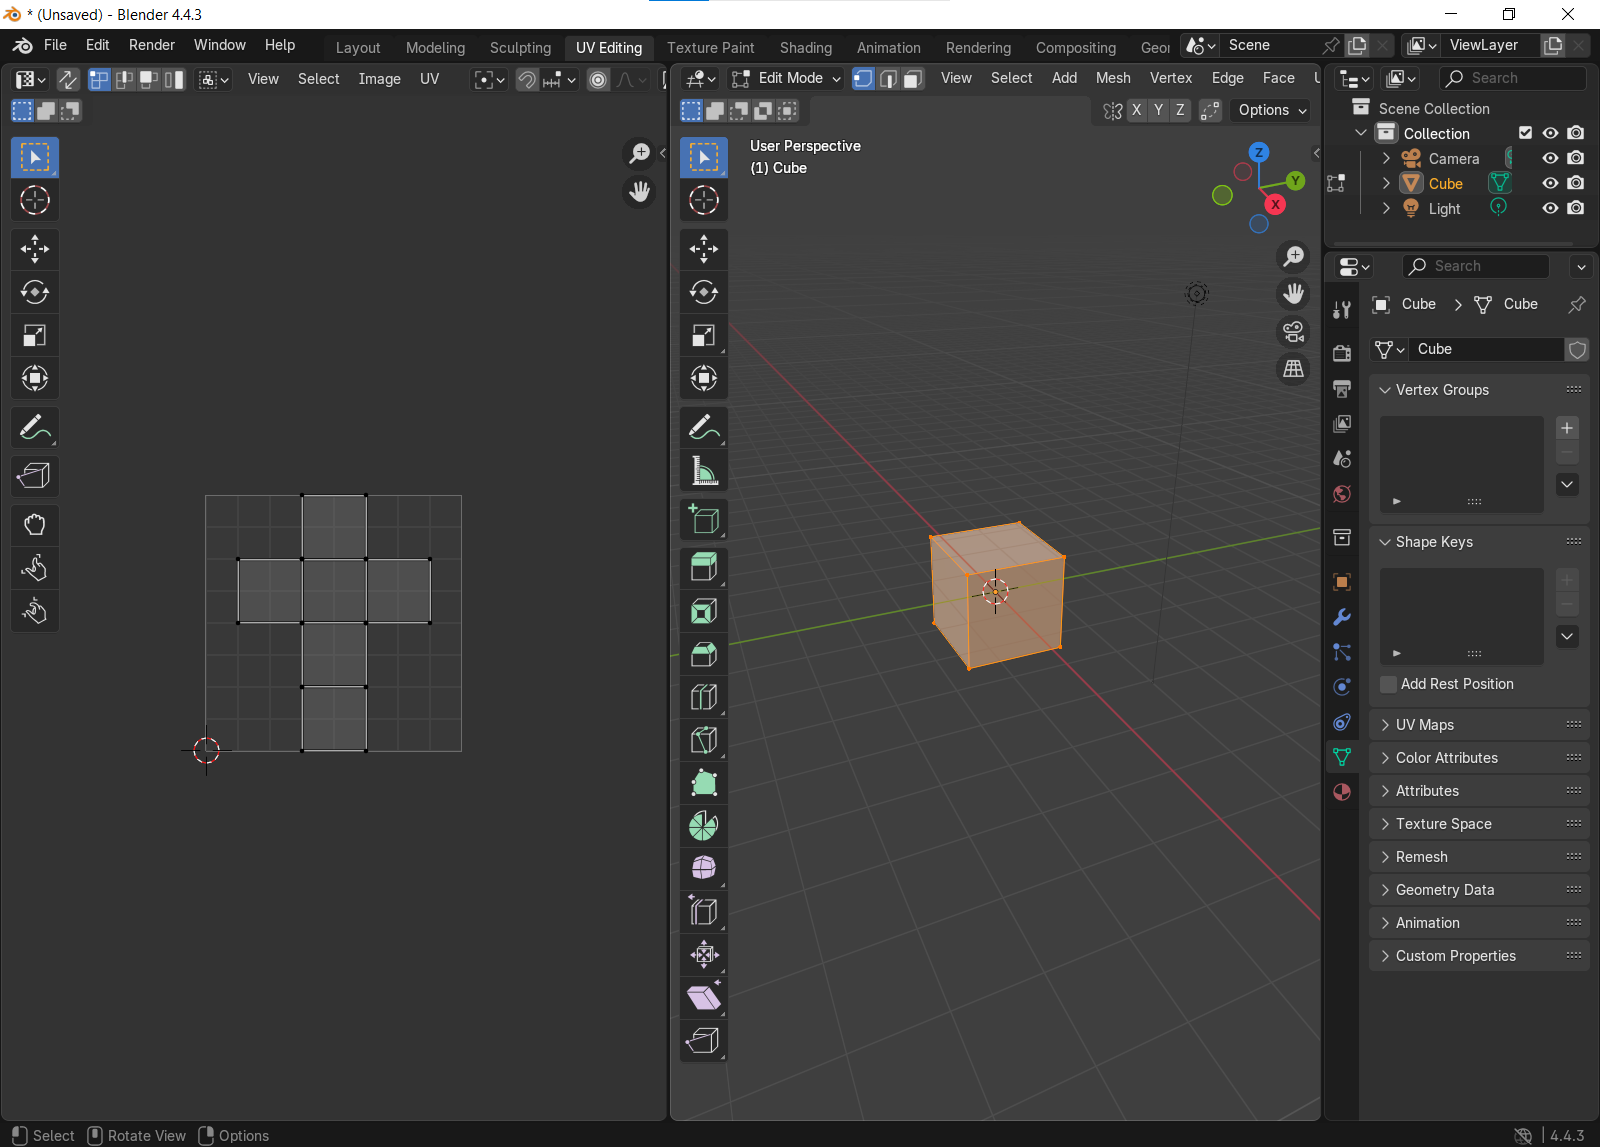Screen dimensions: 1600x1147
Task: Click the mesh name field Cube
Action: point(1486,349)
